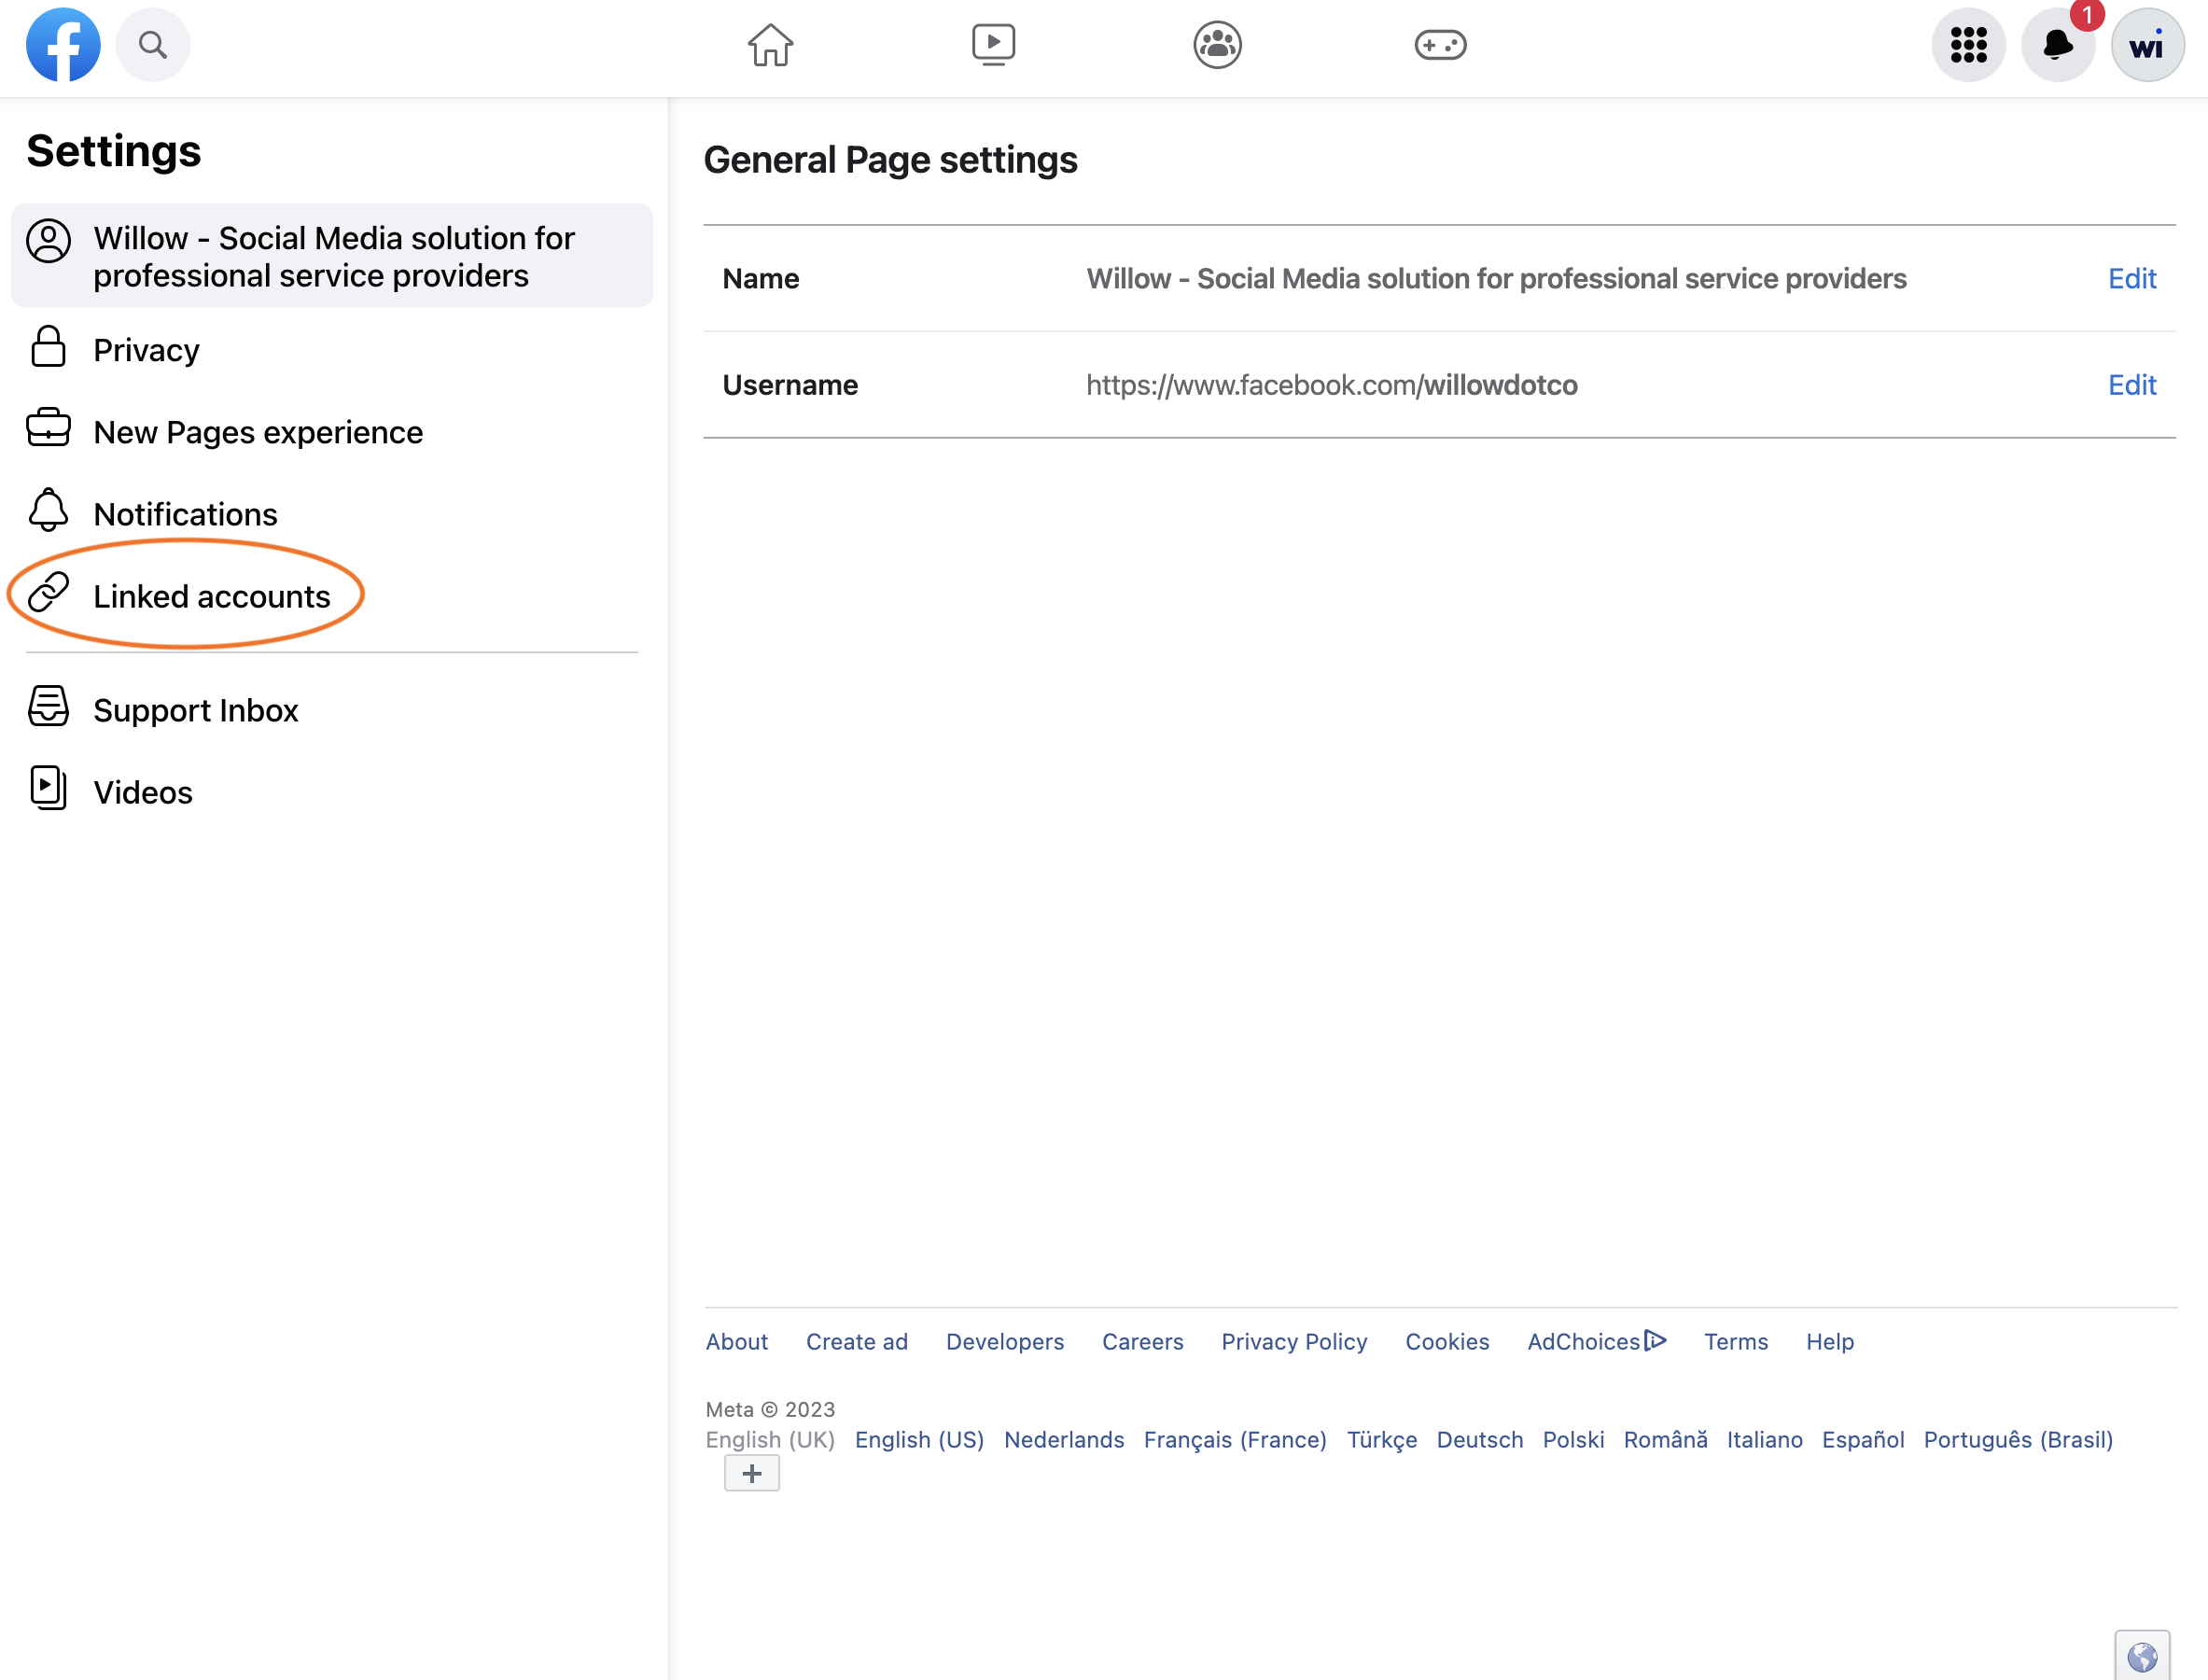
Task: Open the Watch video icon
Action: (994, 45)
